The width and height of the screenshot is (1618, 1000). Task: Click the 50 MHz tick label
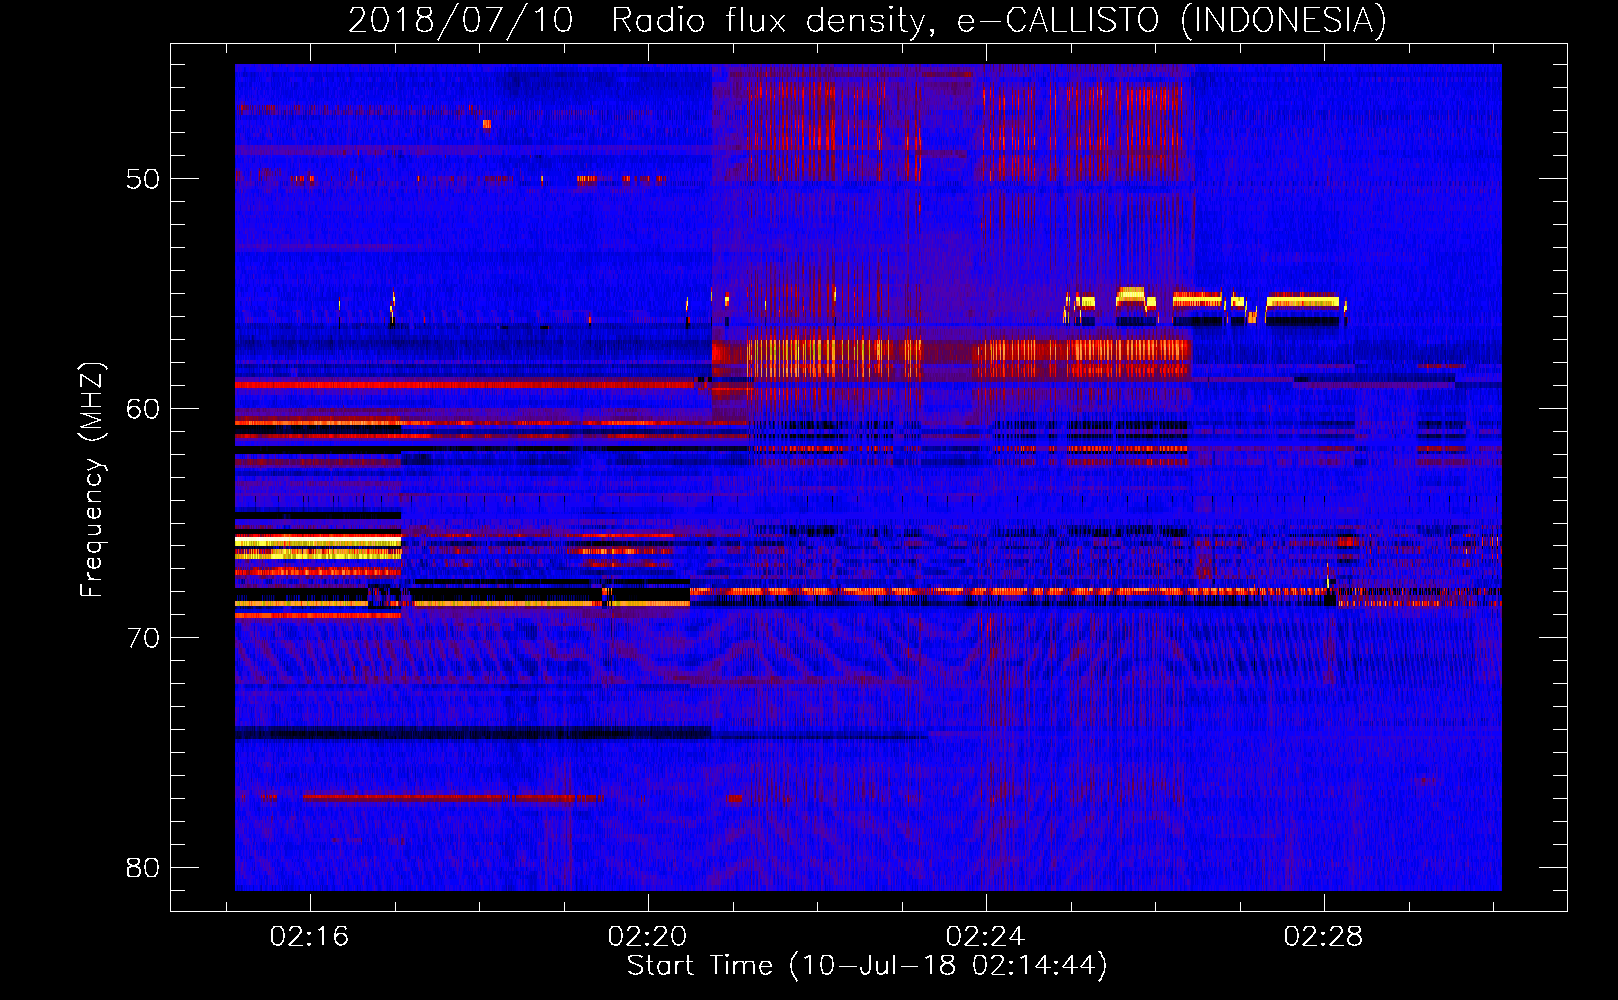click(x=143, y=179)
